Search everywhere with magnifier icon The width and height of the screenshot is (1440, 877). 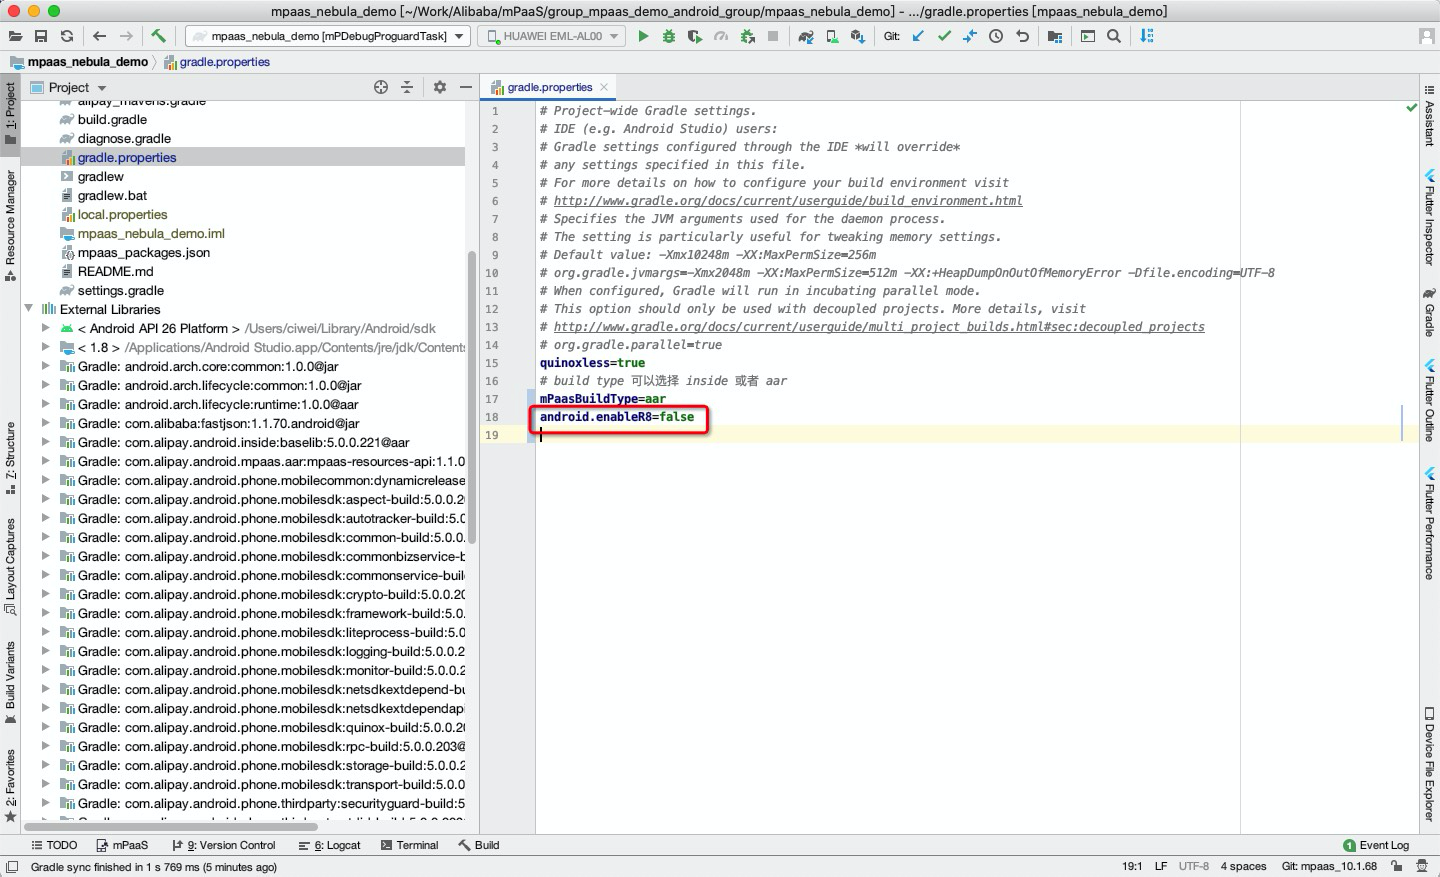pyautogui.click(x=1114, y=36)
